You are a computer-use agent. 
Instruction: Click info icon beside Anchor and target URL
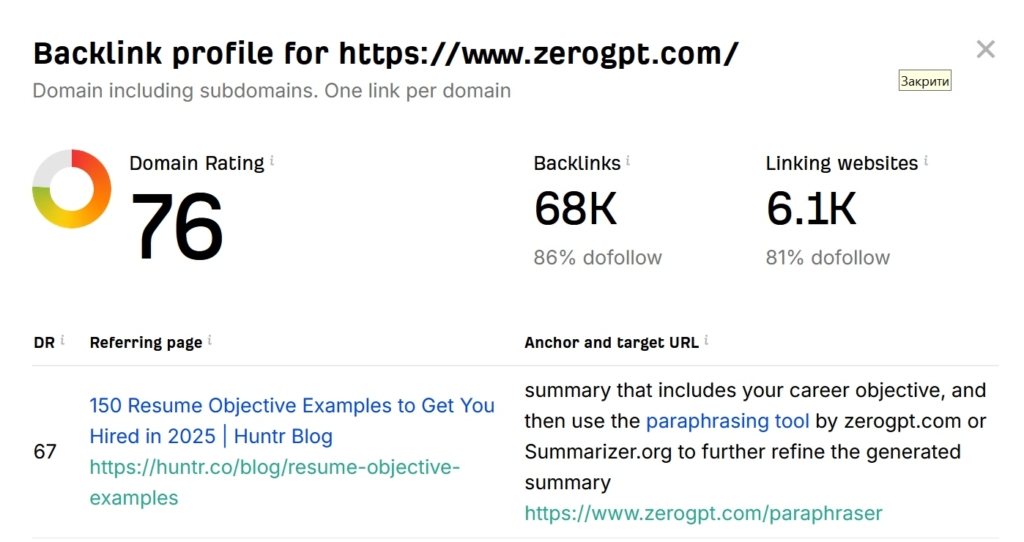[x=706, y=340]
